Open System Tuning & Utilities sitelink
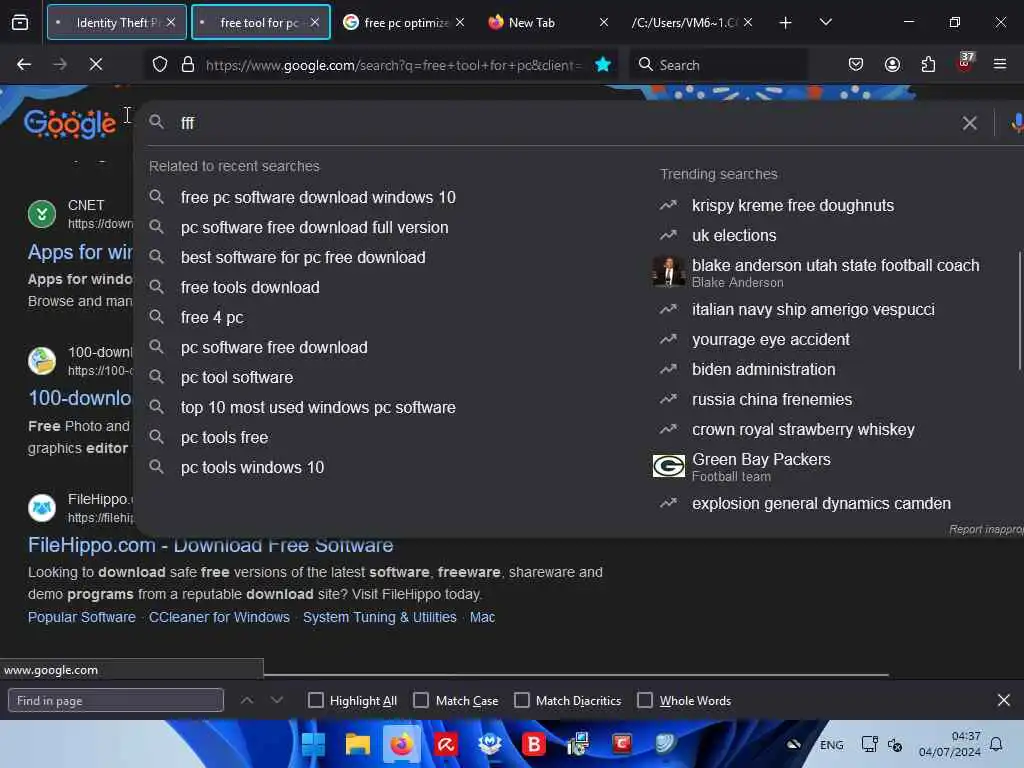The width and height of the screenshot is (1024, 768). [x=379, y=617]
